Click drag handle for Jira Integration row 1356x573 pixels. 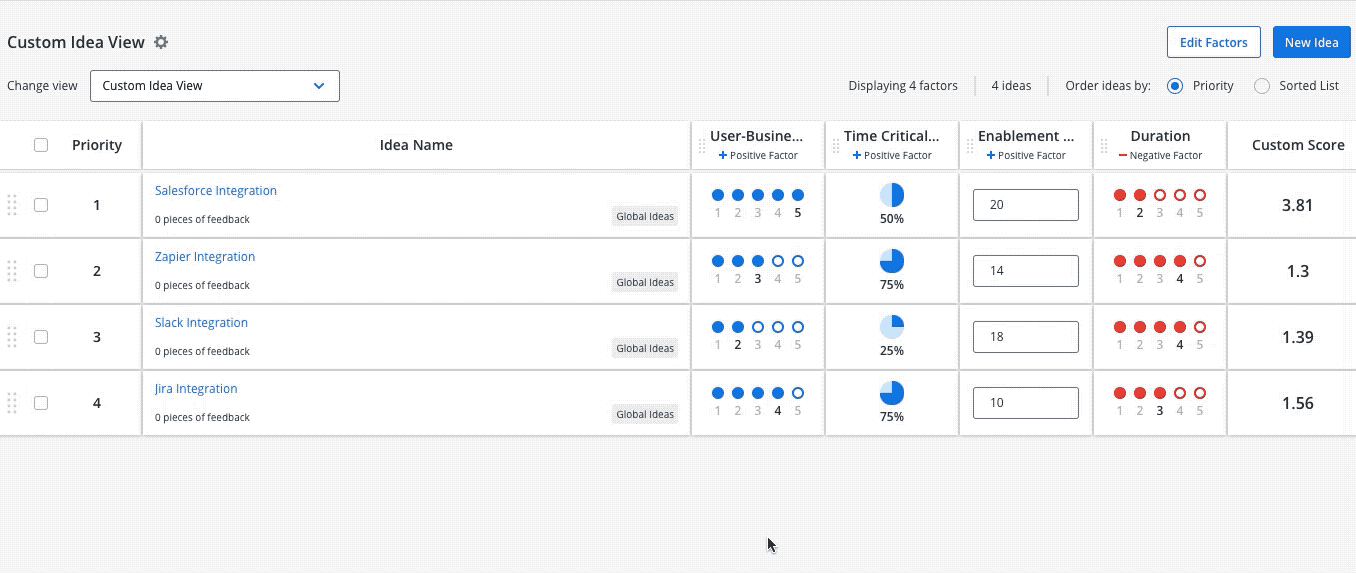point(12,403)
